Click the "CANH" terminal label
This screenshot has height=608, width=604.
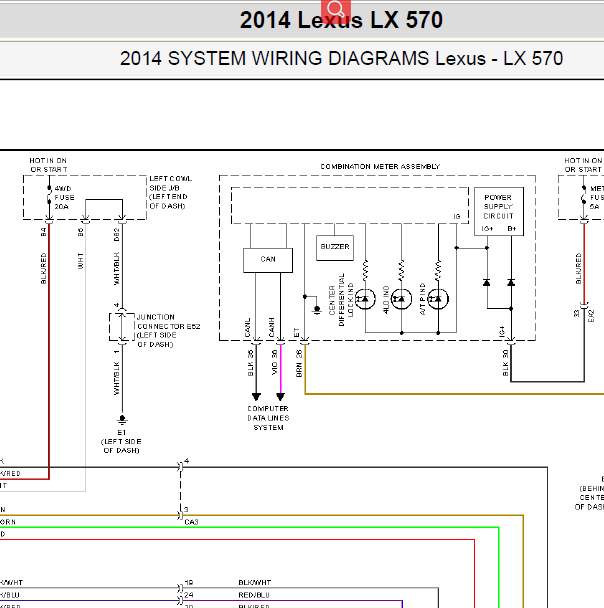(x=272, y=328)
